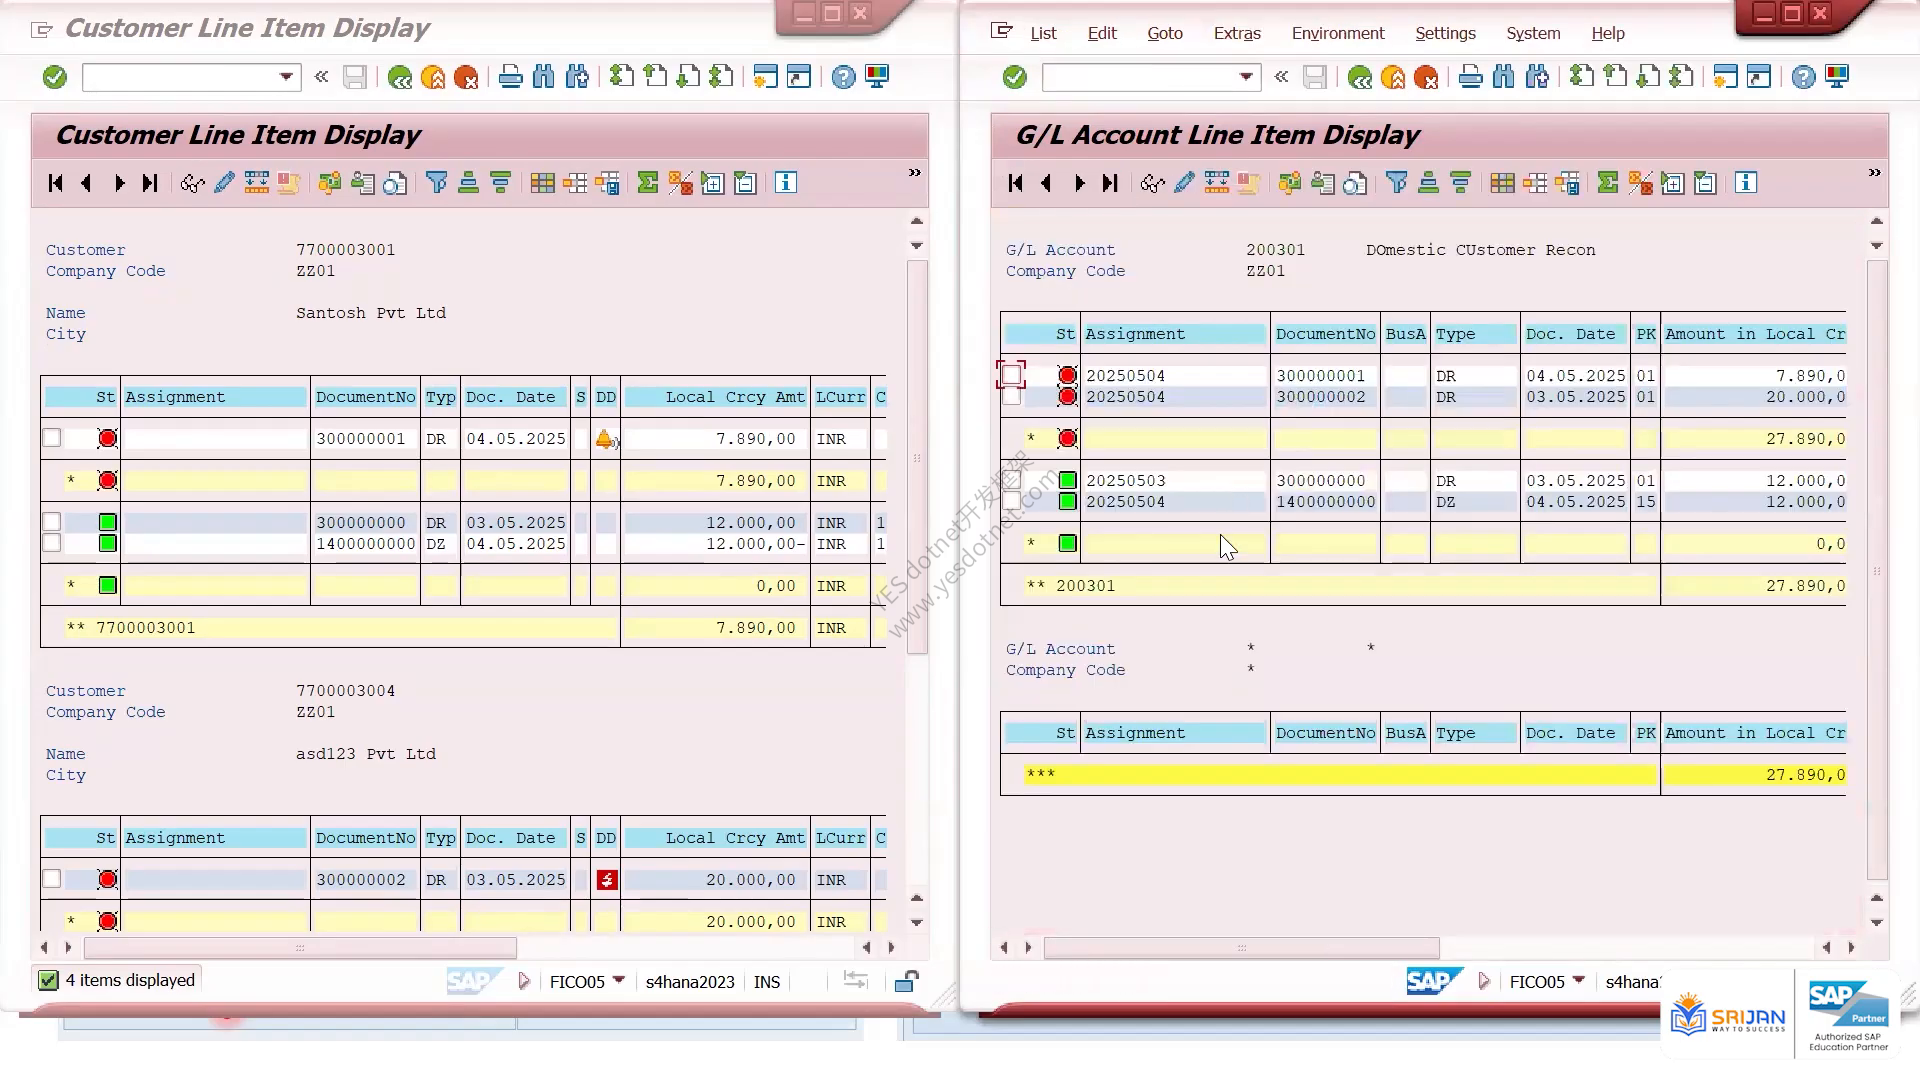
Task: Tick checkbox for G/L document 300000000
Action: click(x=1012, y=480)
